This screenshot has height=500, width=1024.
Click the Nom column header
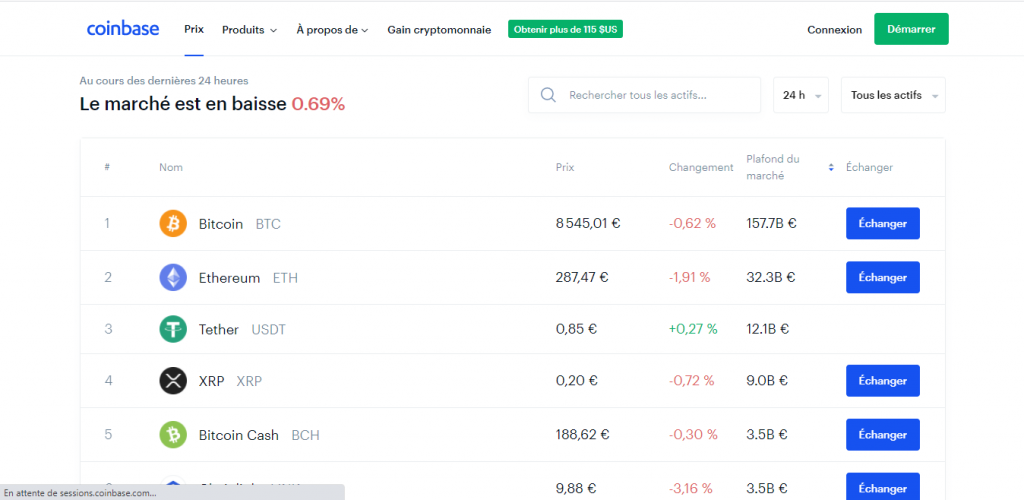[x=171, y=168]
